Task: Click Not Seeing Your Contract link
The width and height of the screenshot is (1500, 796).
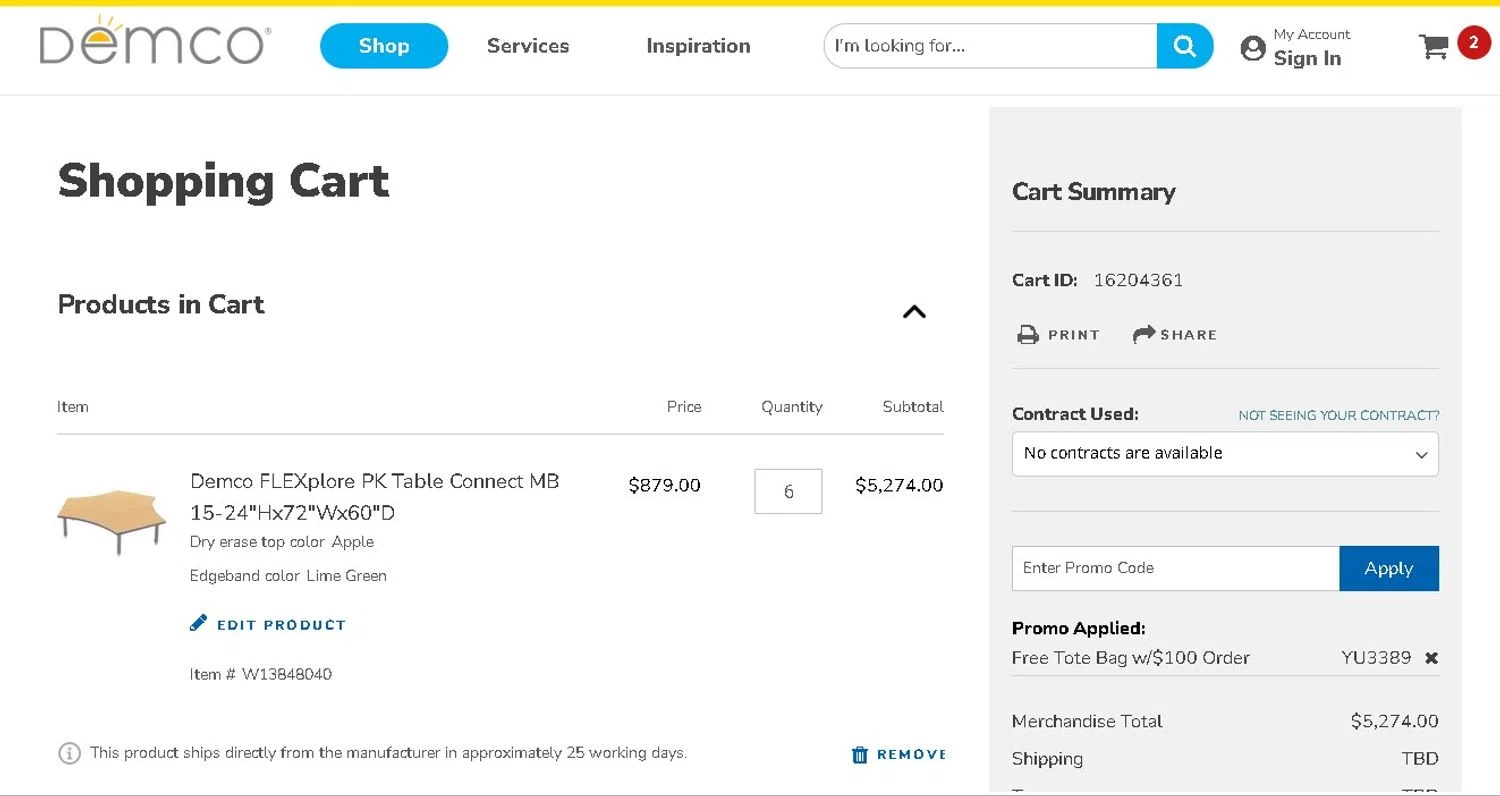Action: point(1338,415)
